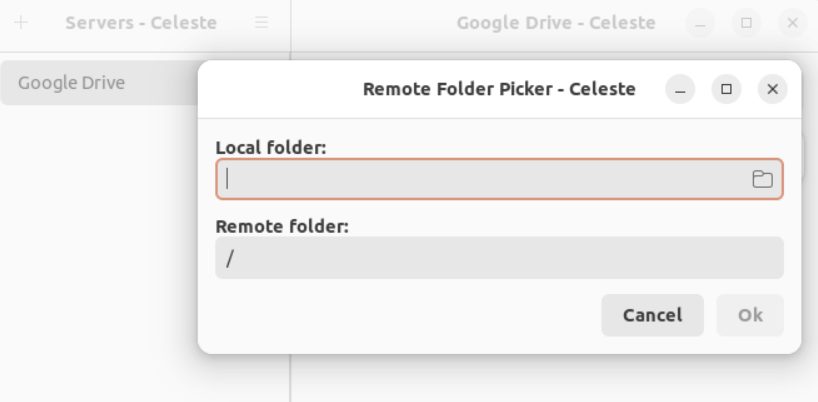818x402 pixels.
Task: Confirm with the Ok button
Action: coord(750,315)
